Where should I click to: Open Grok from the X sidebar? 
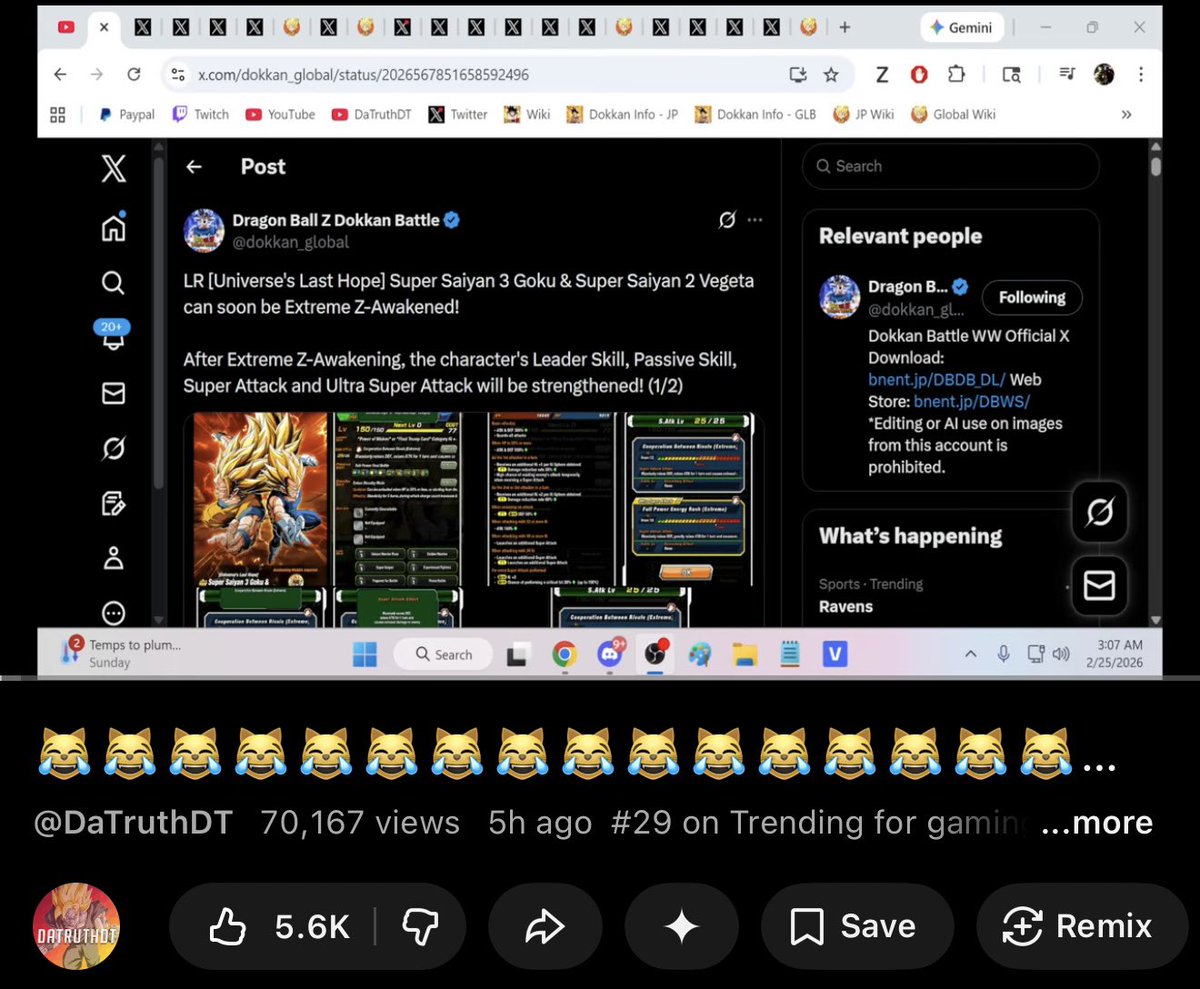[113, 448]
